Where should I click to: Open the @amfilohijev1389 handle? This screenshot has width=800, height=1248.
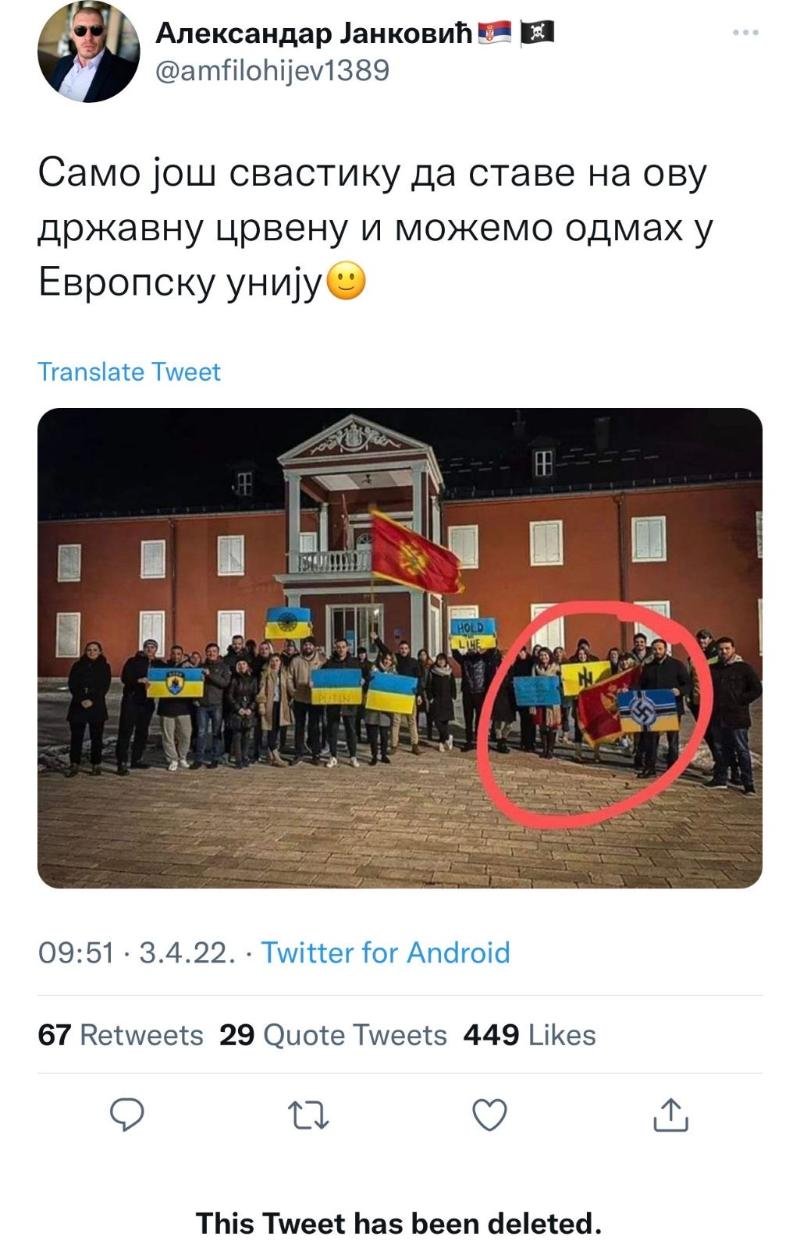[x=272, y=72]
